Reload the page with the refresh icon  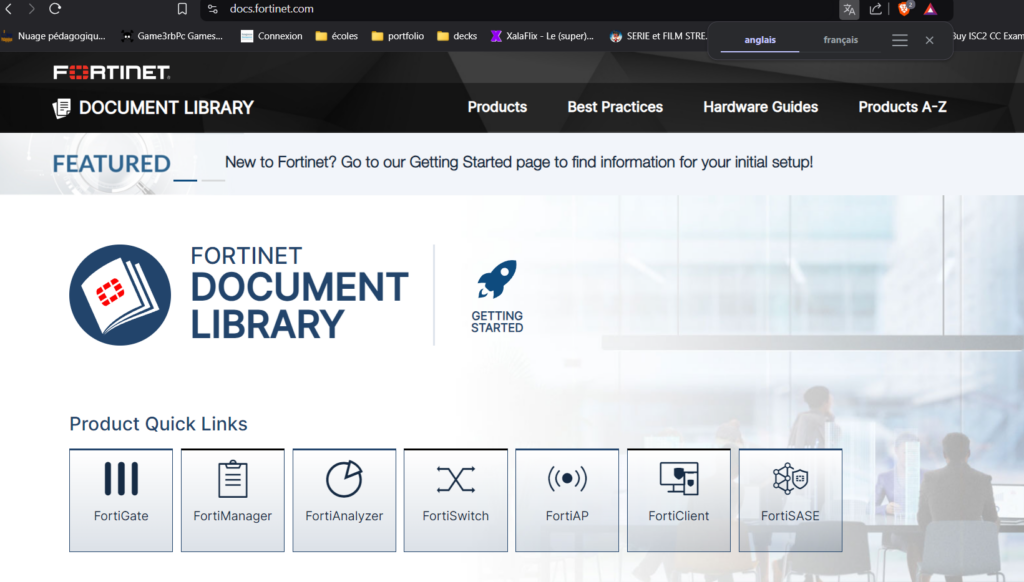pyautogui.click(x=55, y=8)
